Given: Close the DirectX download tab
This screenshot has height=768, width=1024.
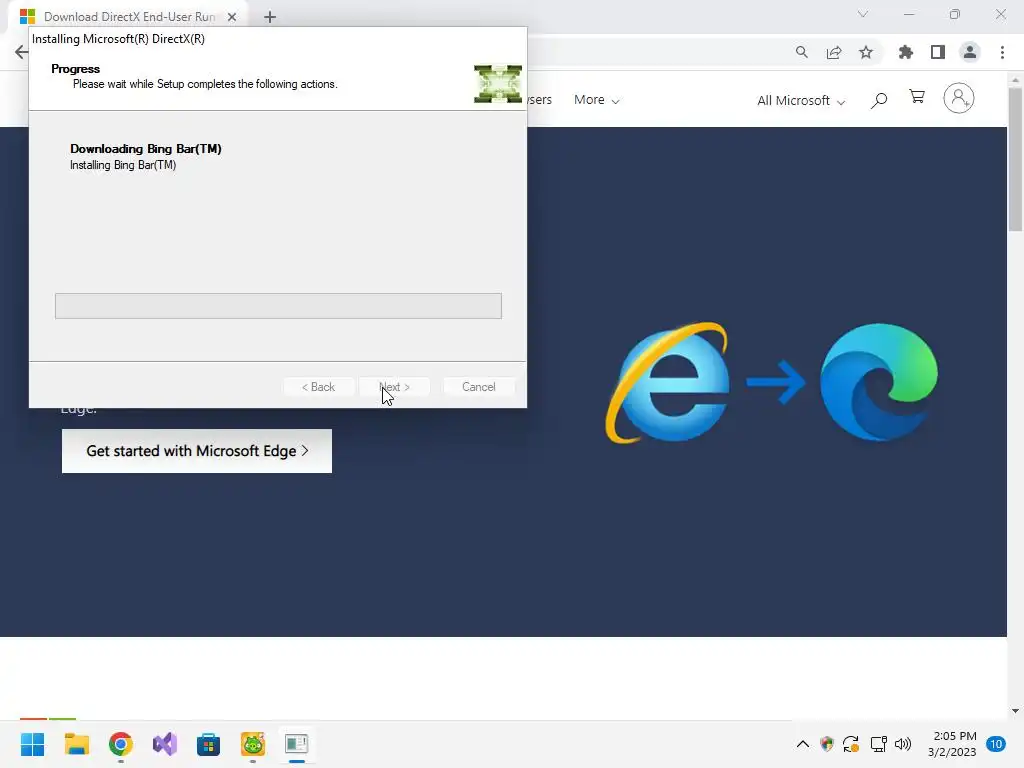Looking at the screenshot, I should click(232, 17).
